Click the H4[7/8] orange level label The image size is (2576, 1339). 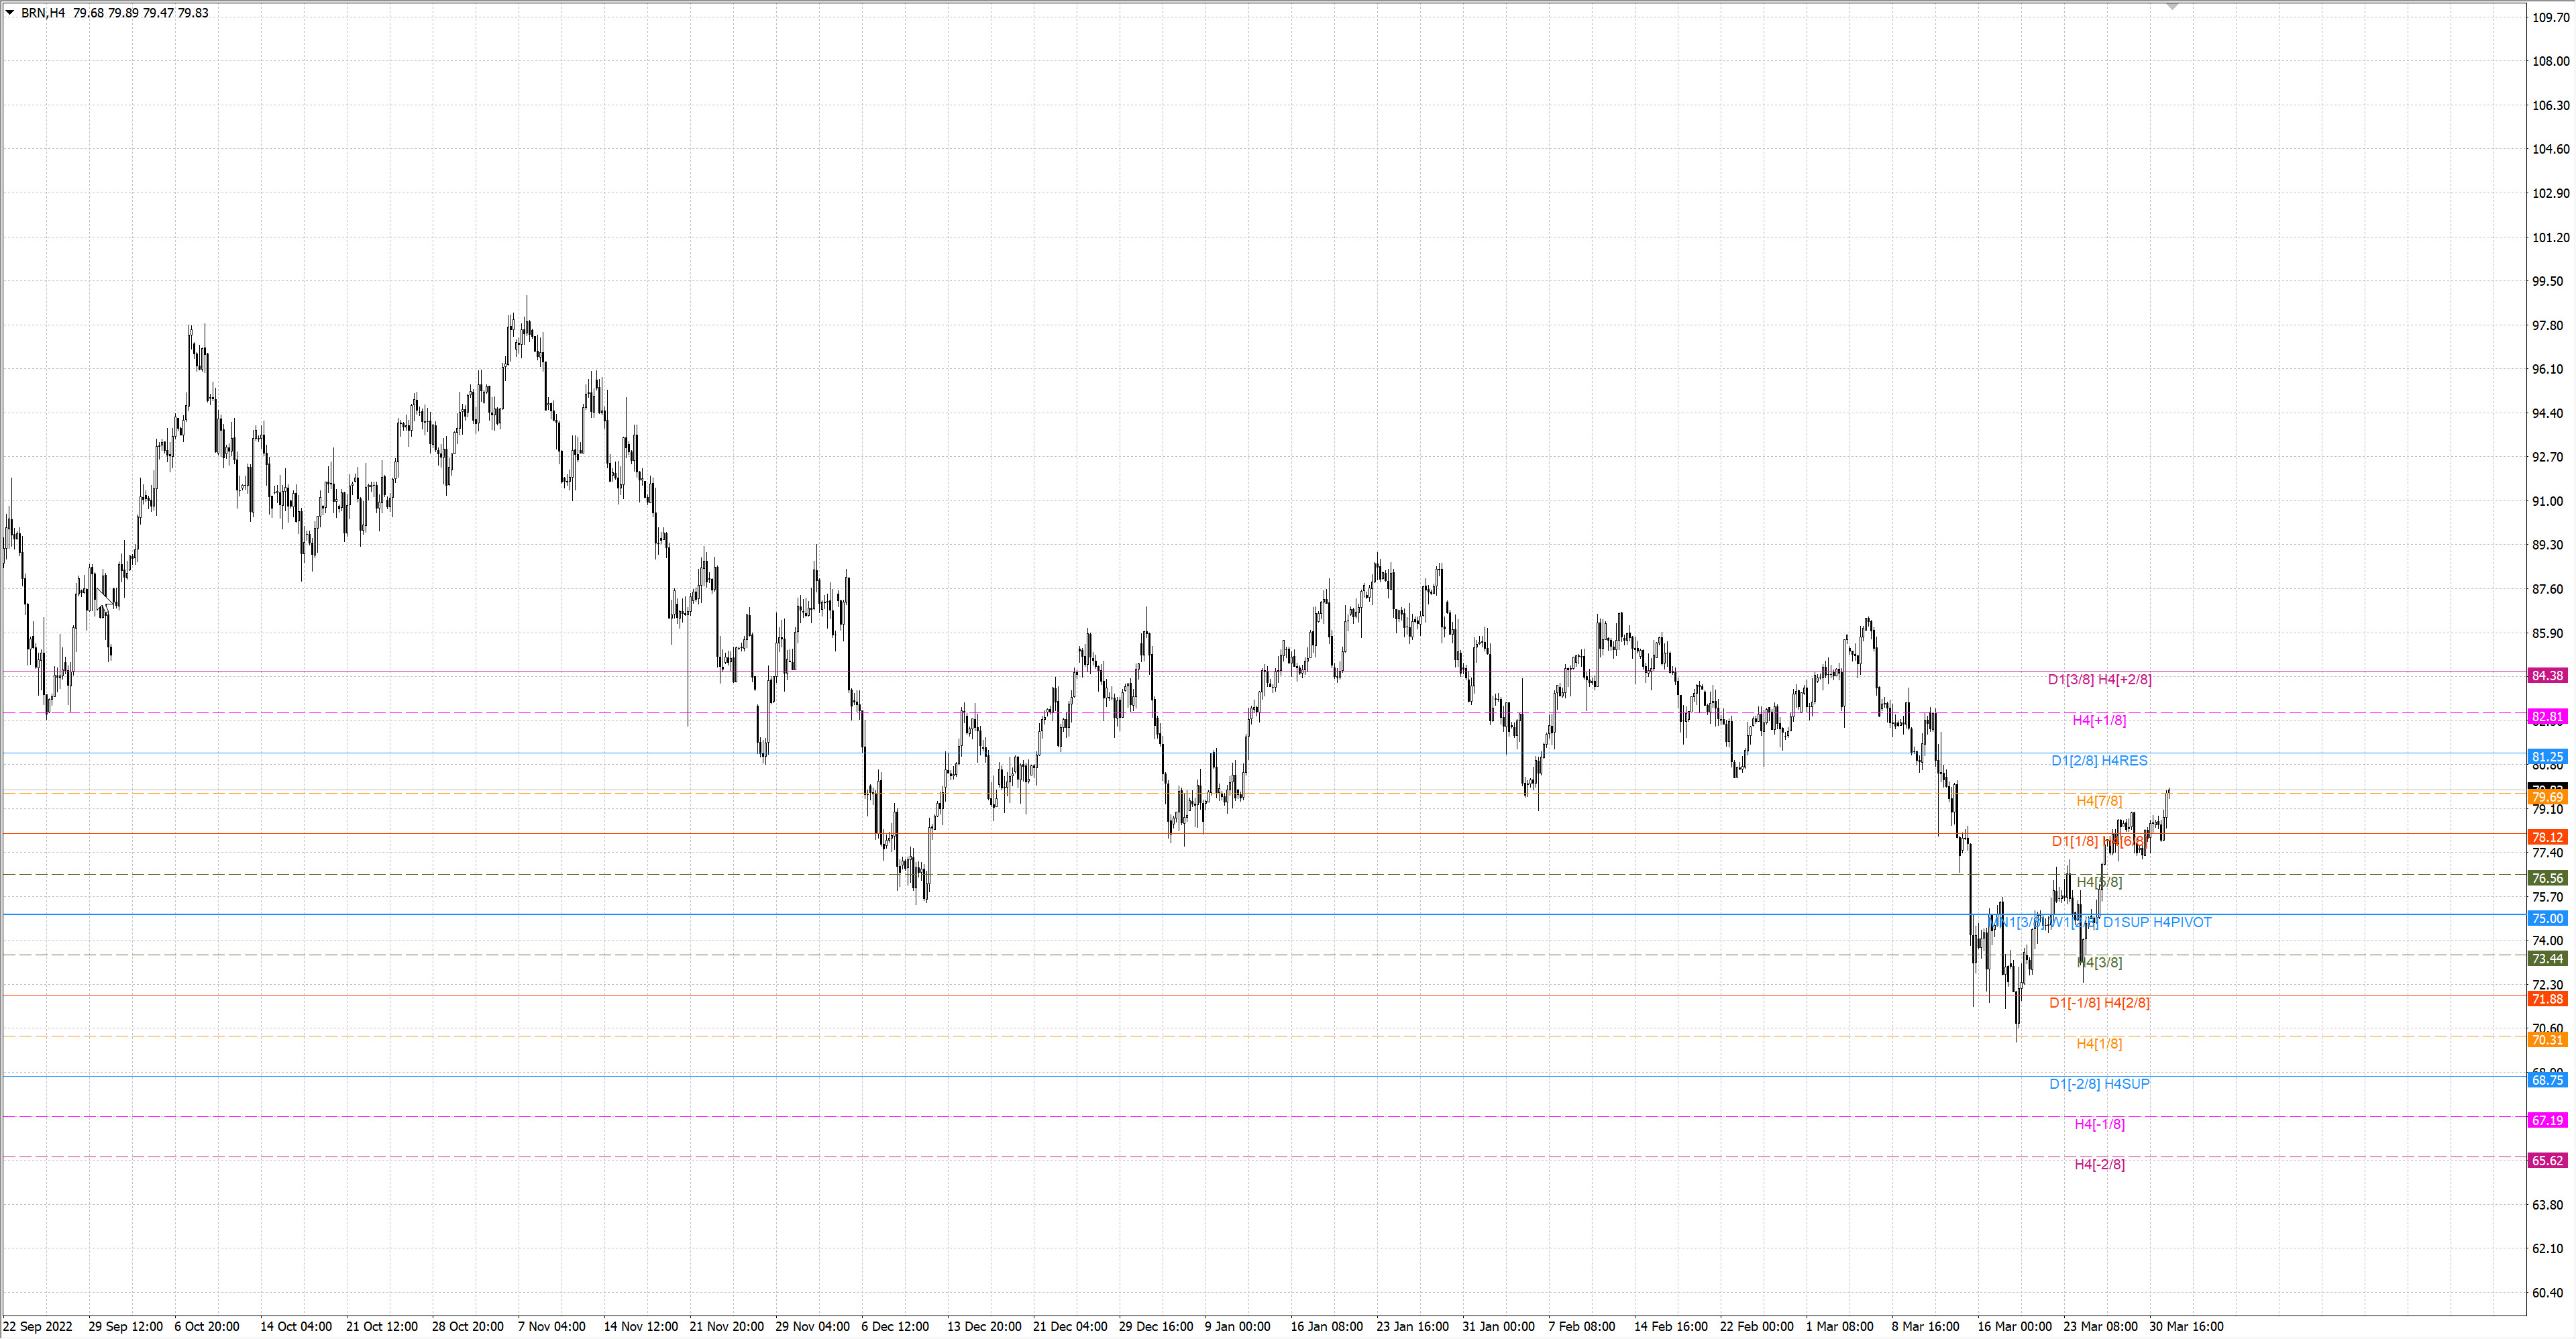click(x=2099, y=801)
